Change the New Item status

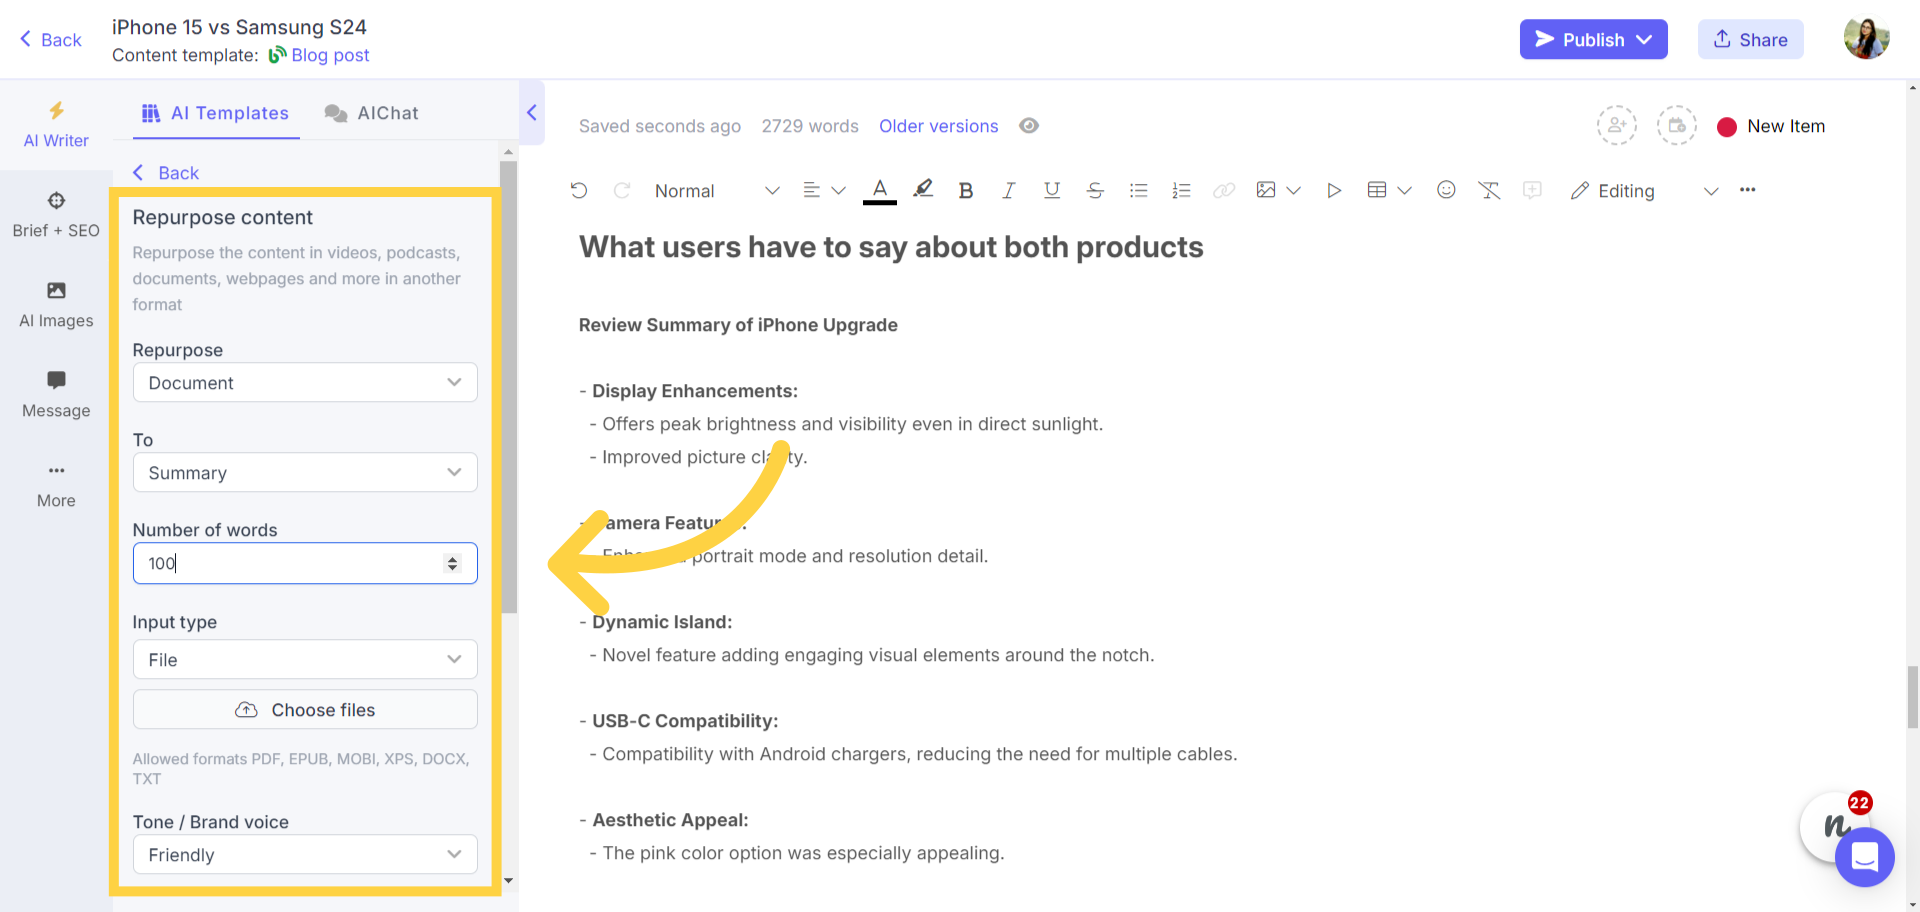coord(1771,126)
